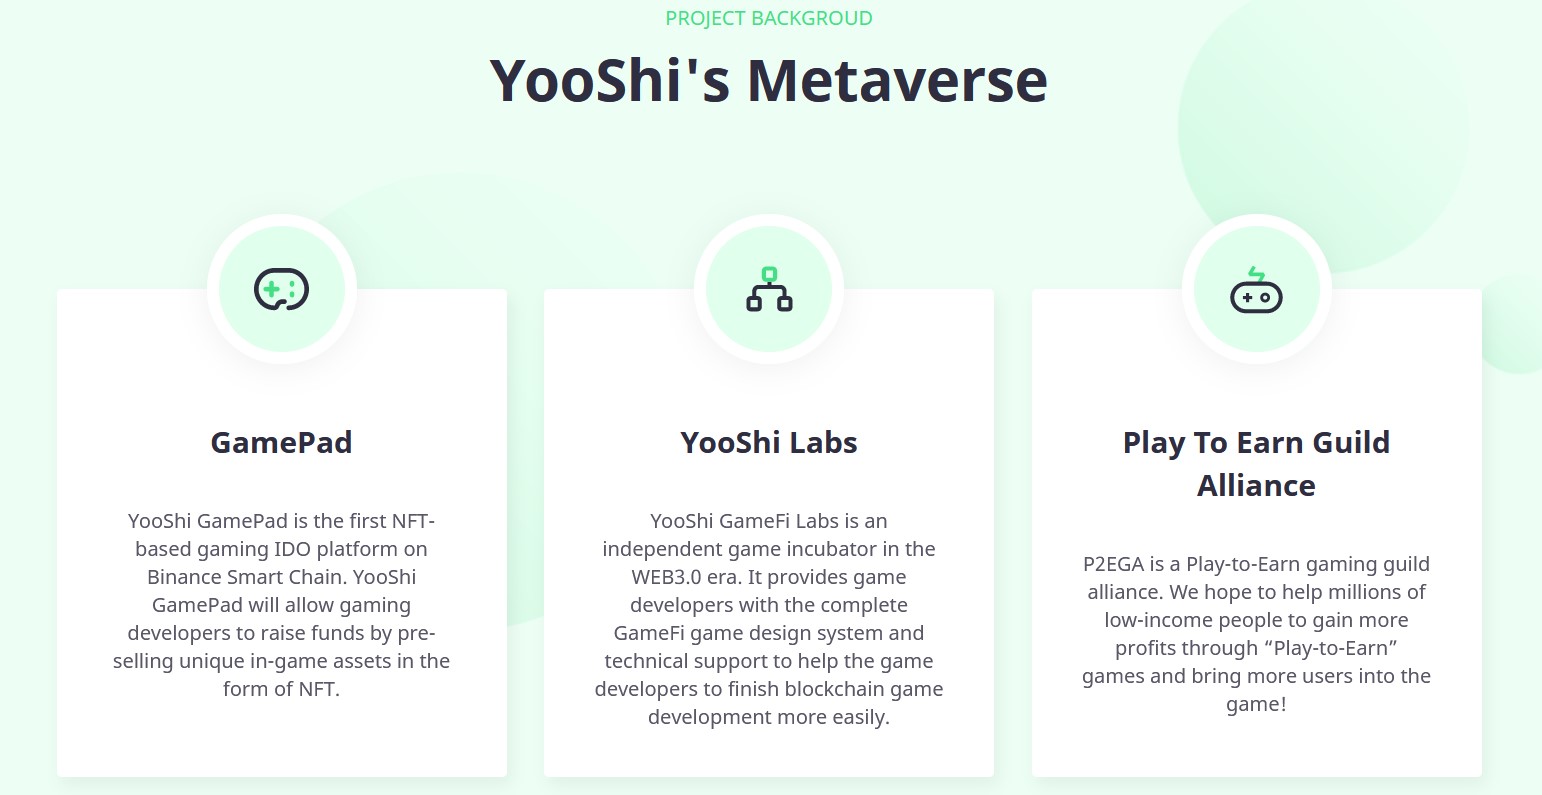1542x795 pixels.
Task: Click the P2EGA guild alliance description paragraph
Action: 1256,633
